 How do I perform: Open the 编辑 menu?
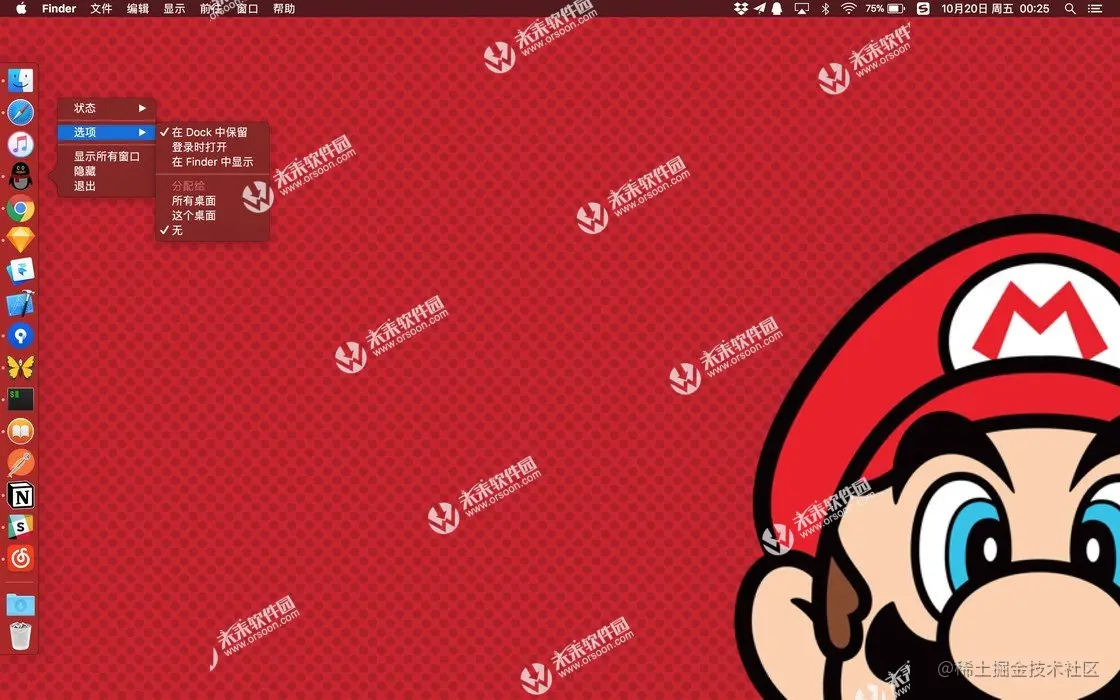tap(138, 9)
